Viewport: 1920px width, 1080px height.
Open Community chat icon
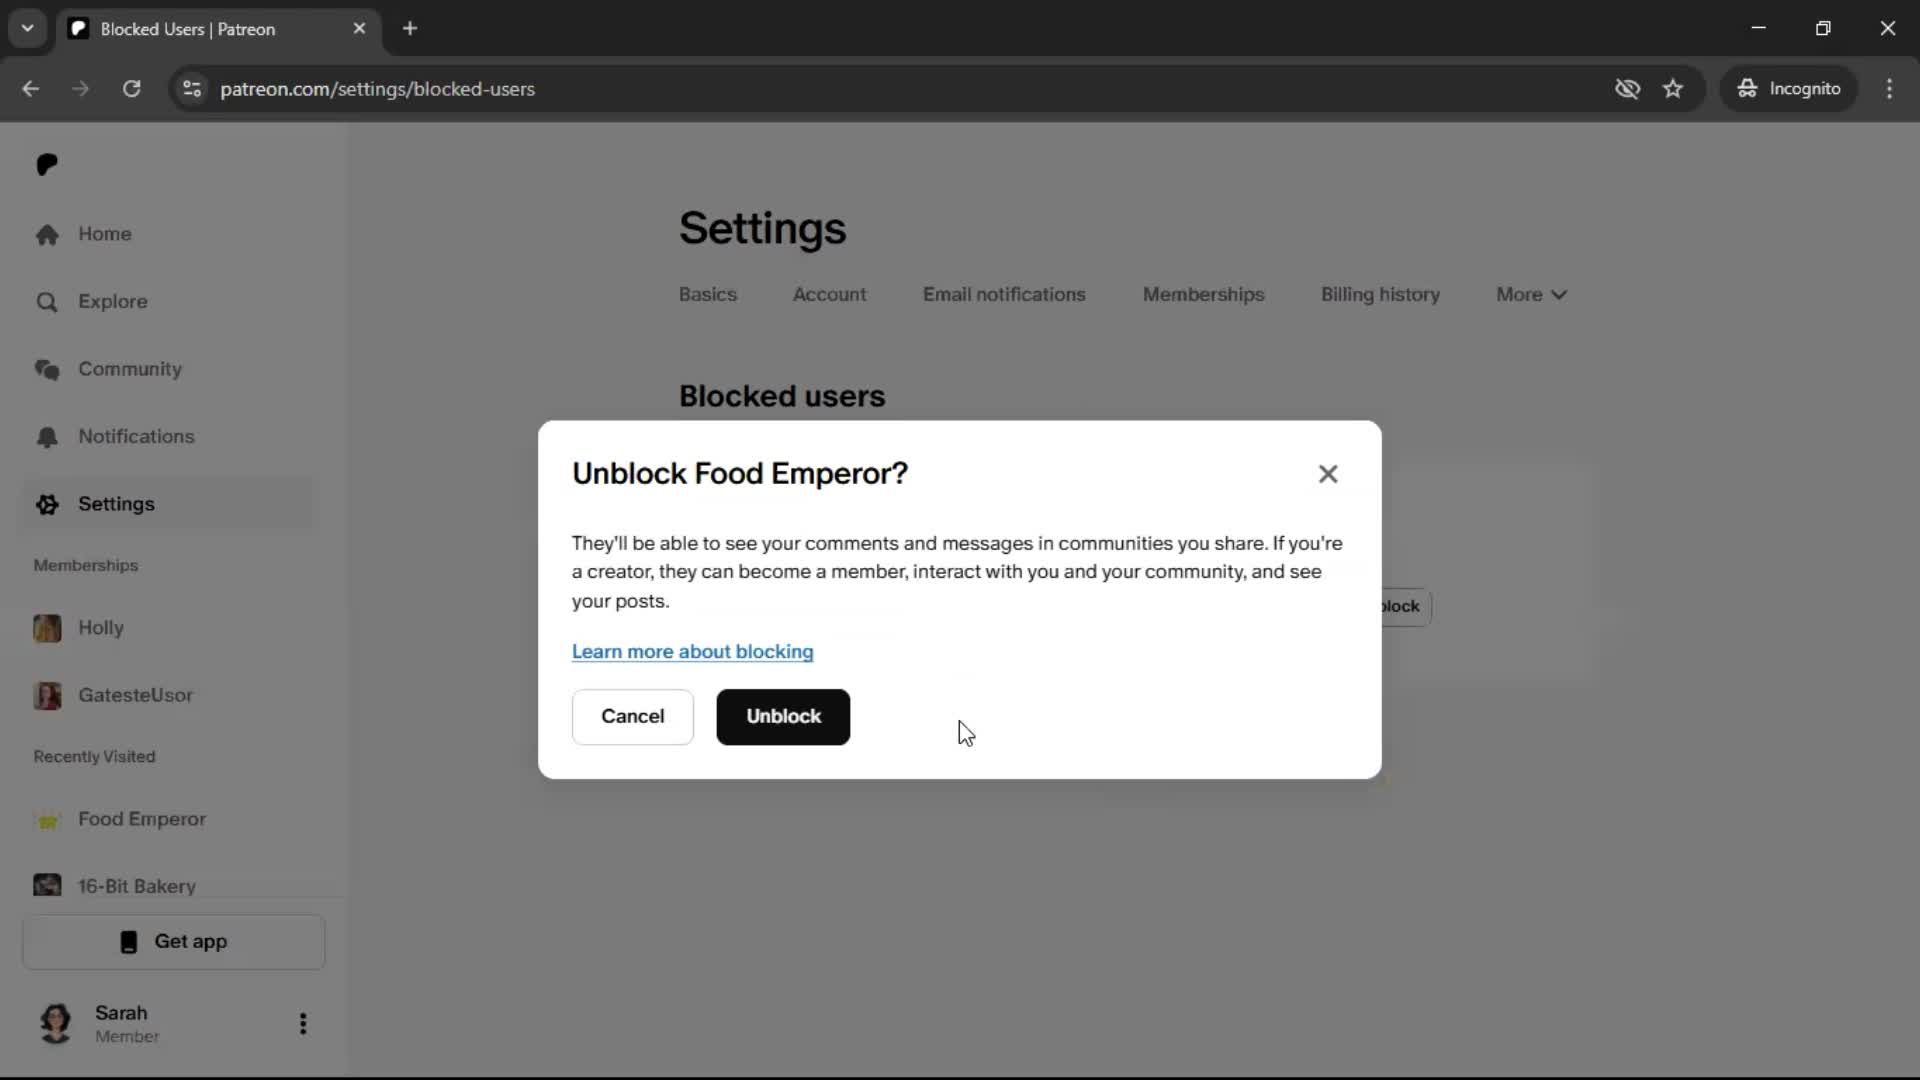tap(47, 369)
